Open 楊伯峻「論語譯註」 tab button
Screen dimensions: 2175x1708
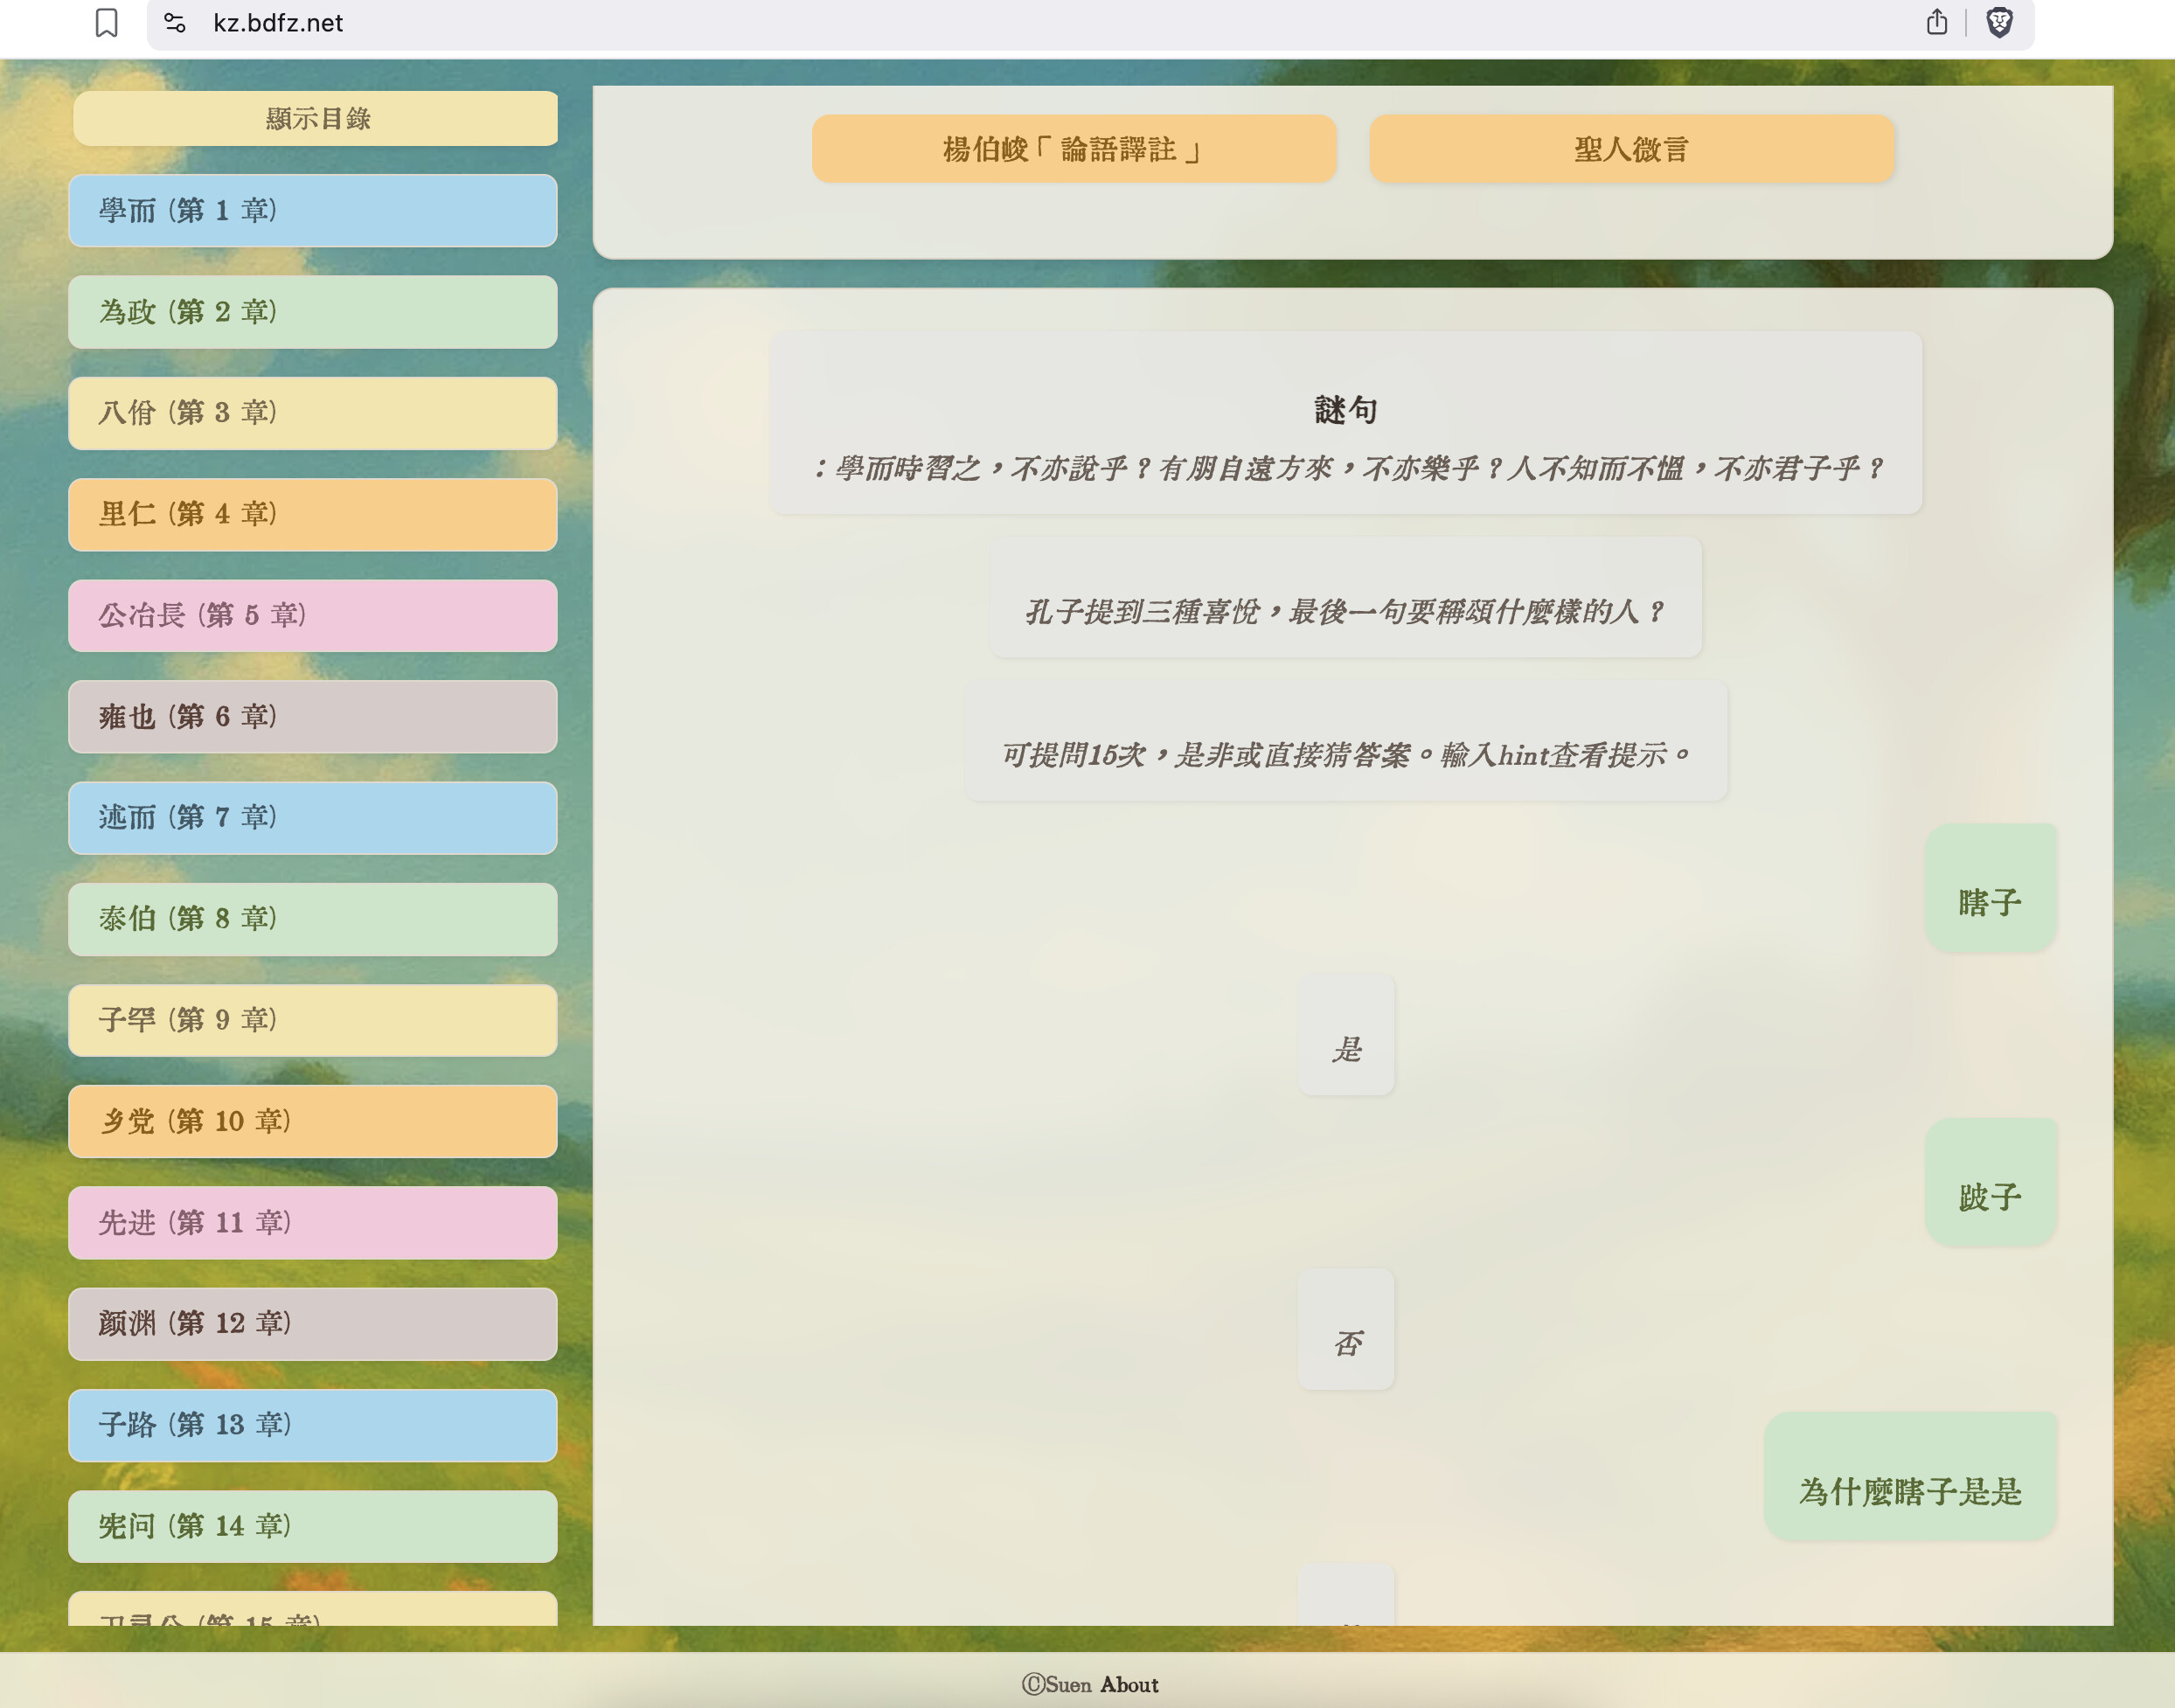1073,149
